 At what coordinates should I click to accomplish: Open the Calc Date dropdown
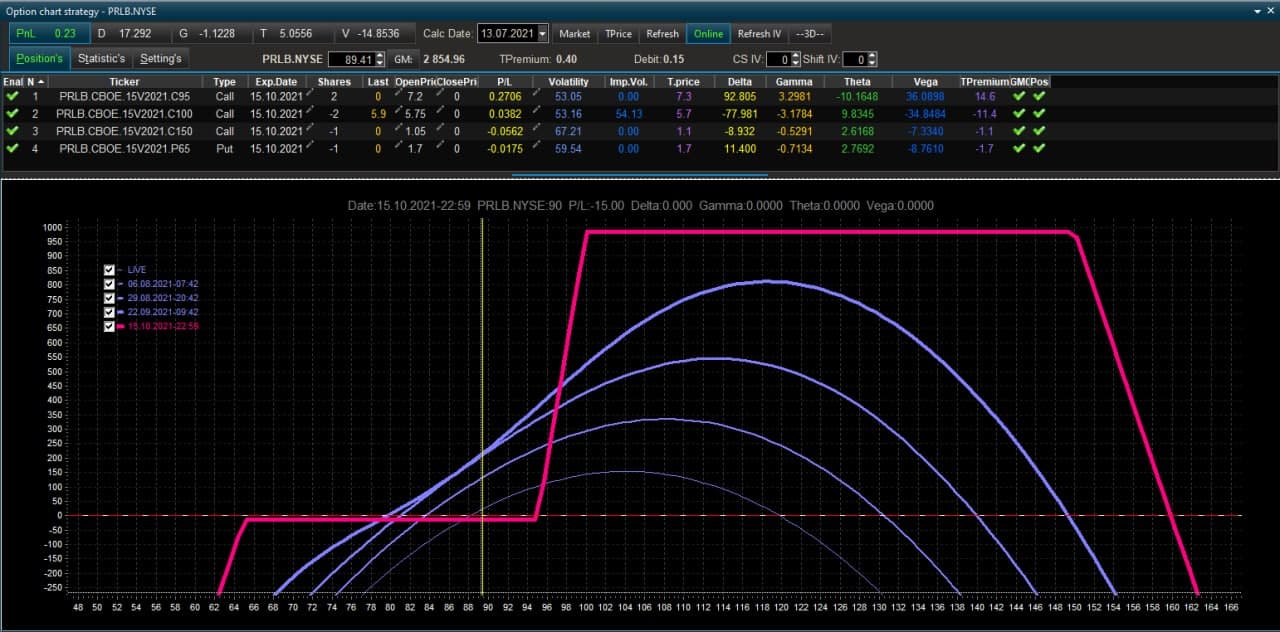tap(543, 33)
